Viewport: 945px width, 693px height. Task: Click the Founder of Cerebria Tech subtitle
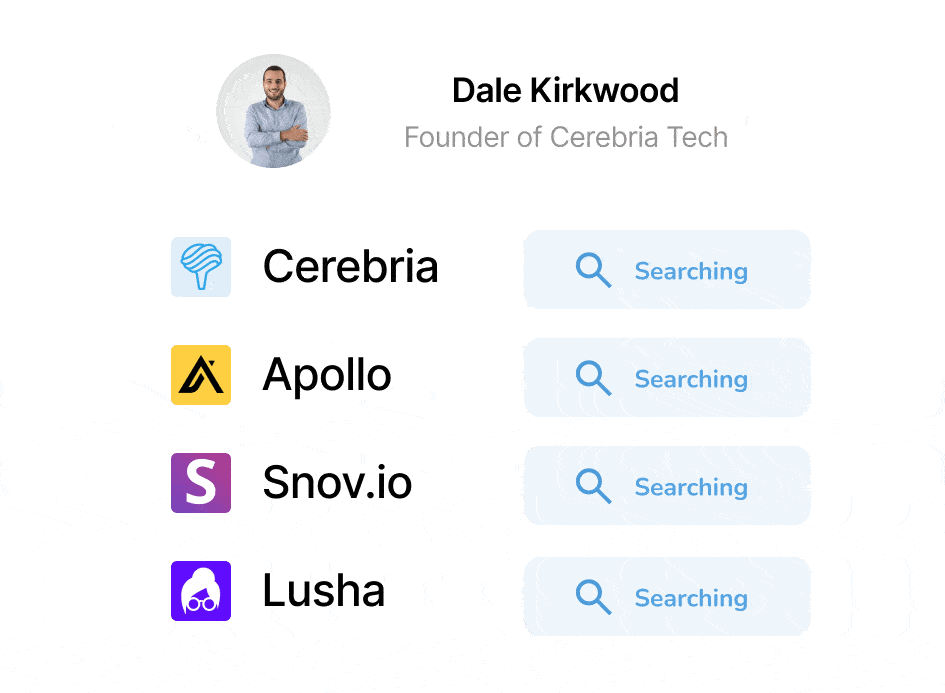tap(565, 137)
